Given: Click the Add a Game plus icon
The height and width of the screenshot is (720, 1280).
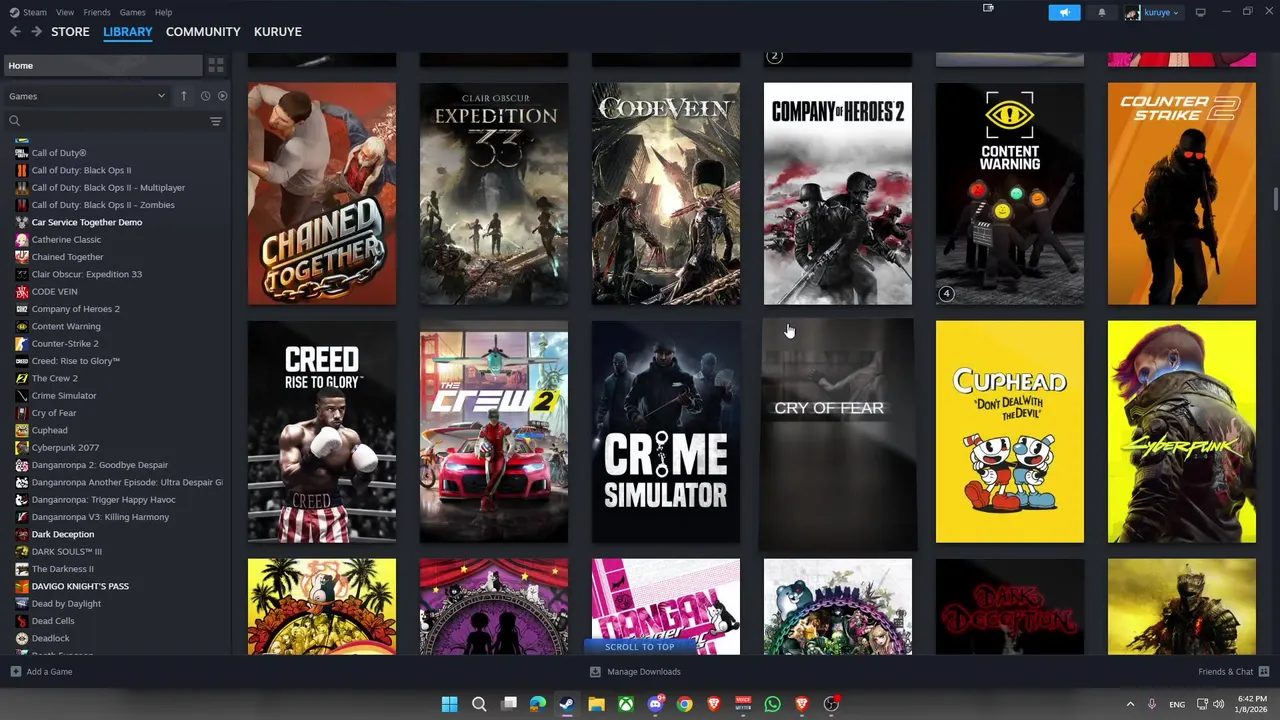Looking at the screenshot, I should click(x=15, y=672).
